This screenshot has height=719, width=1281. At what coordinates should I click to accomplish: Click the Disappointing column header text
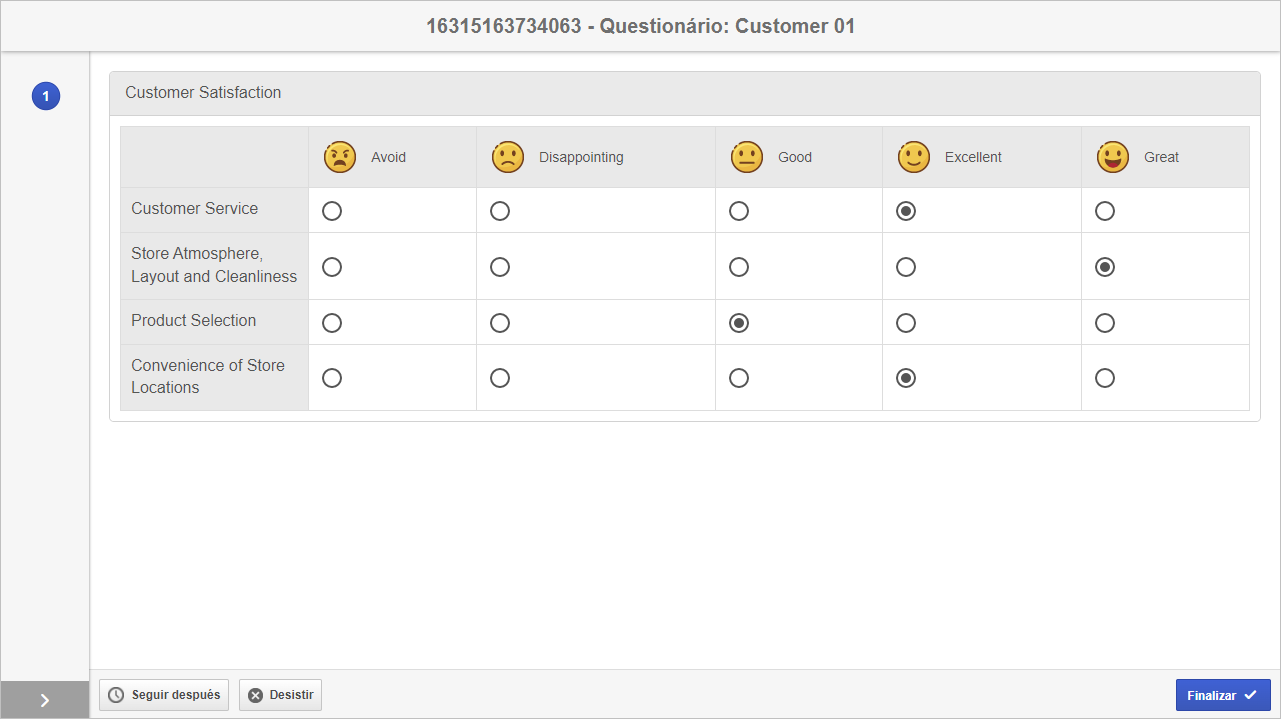(x=581, y=157)
